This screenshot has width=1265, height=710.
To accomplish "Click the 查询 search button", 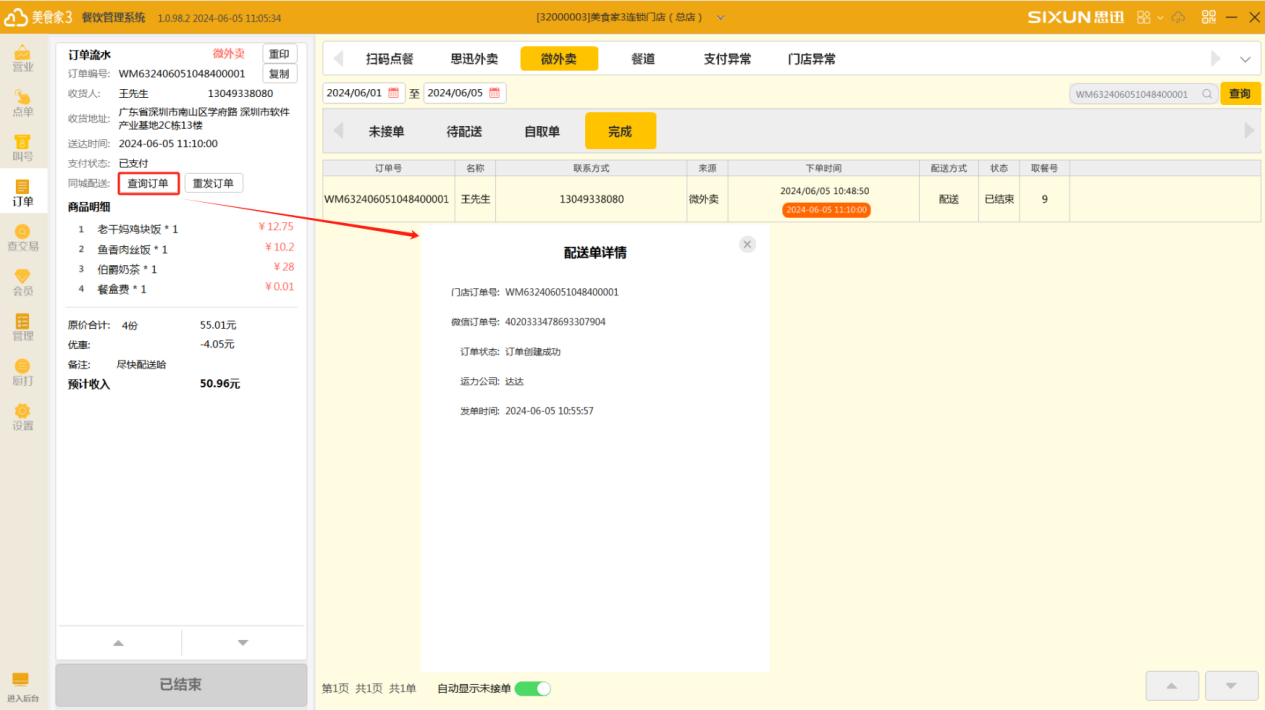I will [1240, 94].
